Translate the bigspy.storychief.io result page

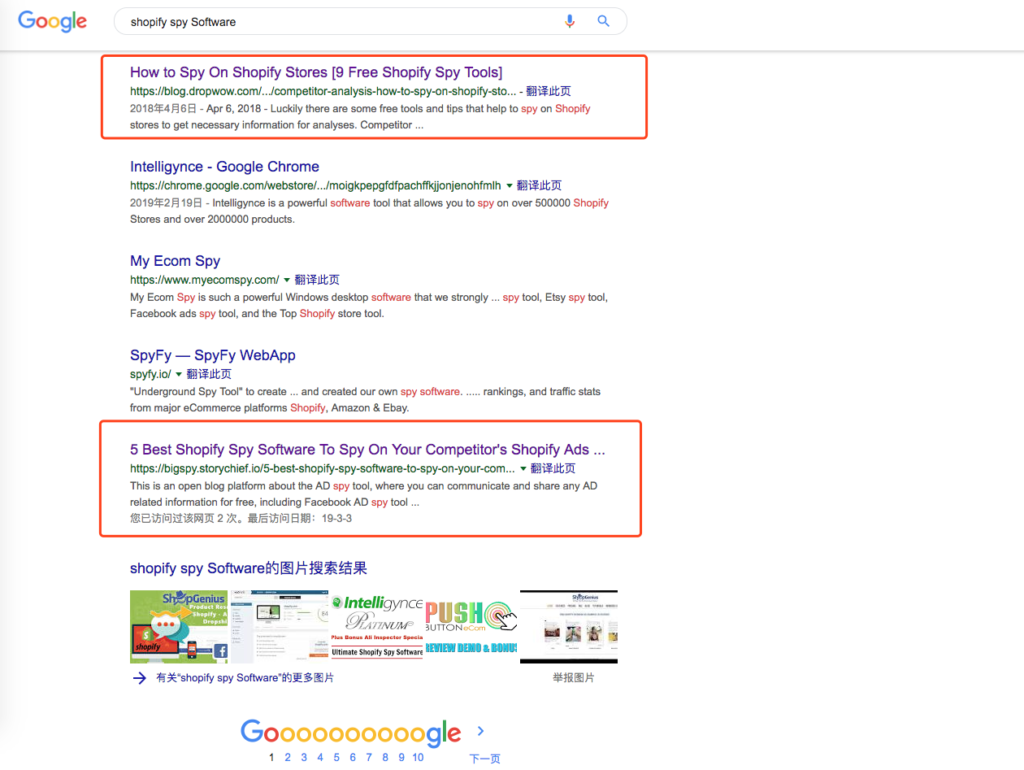click(x=553, y=468)
